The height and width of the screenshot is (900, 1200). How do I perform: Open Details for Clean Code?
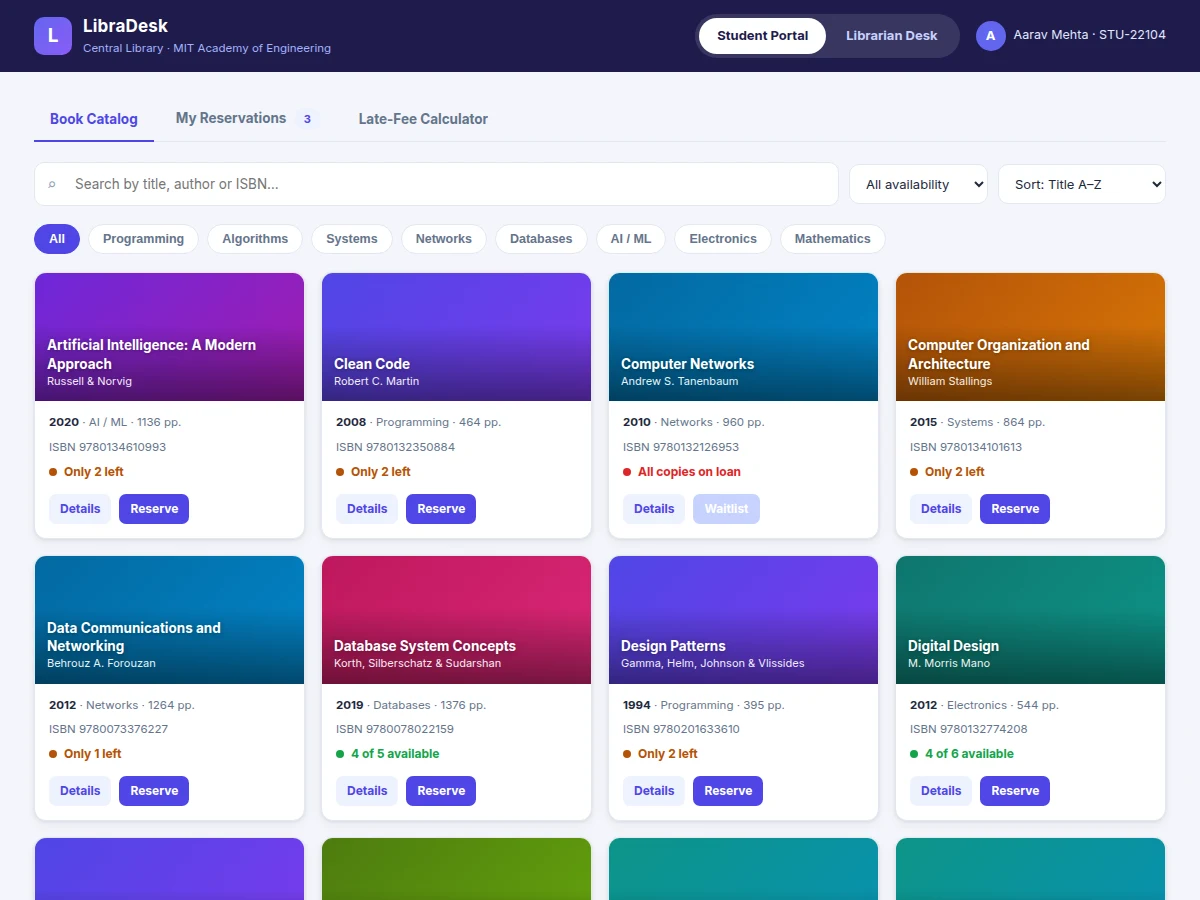point(367,509)
